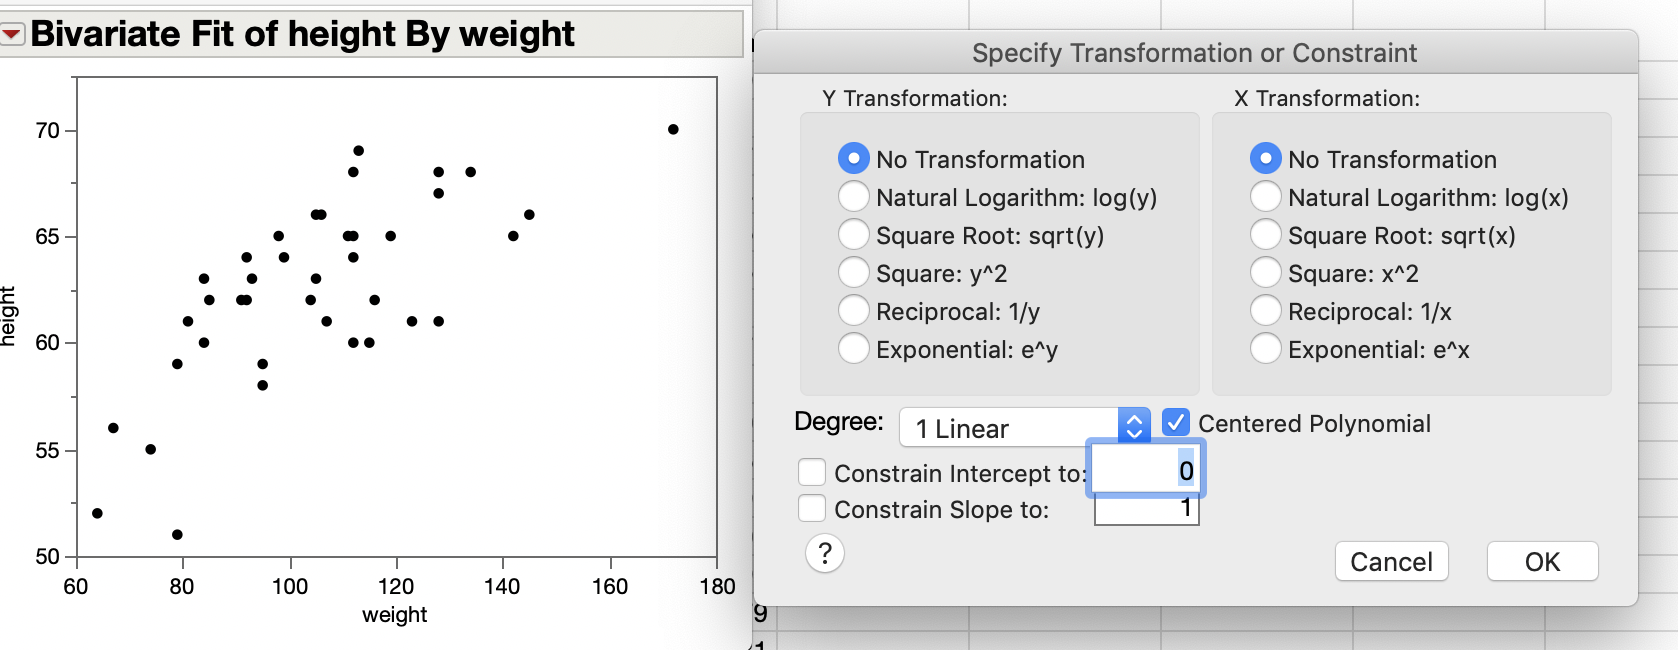The image size is (1678, 650).
Task: Choose Square Root sqrt(x) option
Action: coord(1265,235)
